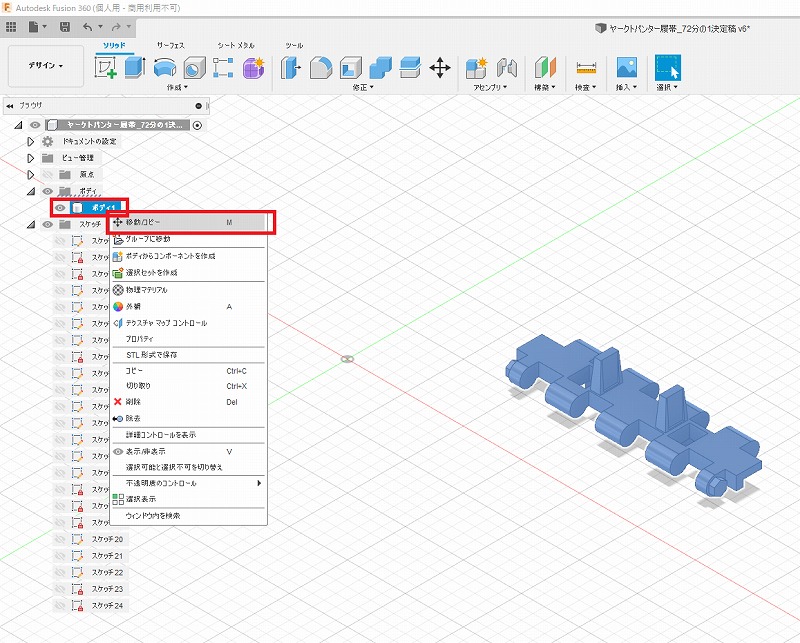This screenshot has width=800, height=643.
Task: Click the Move/Copy cross-arrows toolbar icon
Action: point(439,68)
